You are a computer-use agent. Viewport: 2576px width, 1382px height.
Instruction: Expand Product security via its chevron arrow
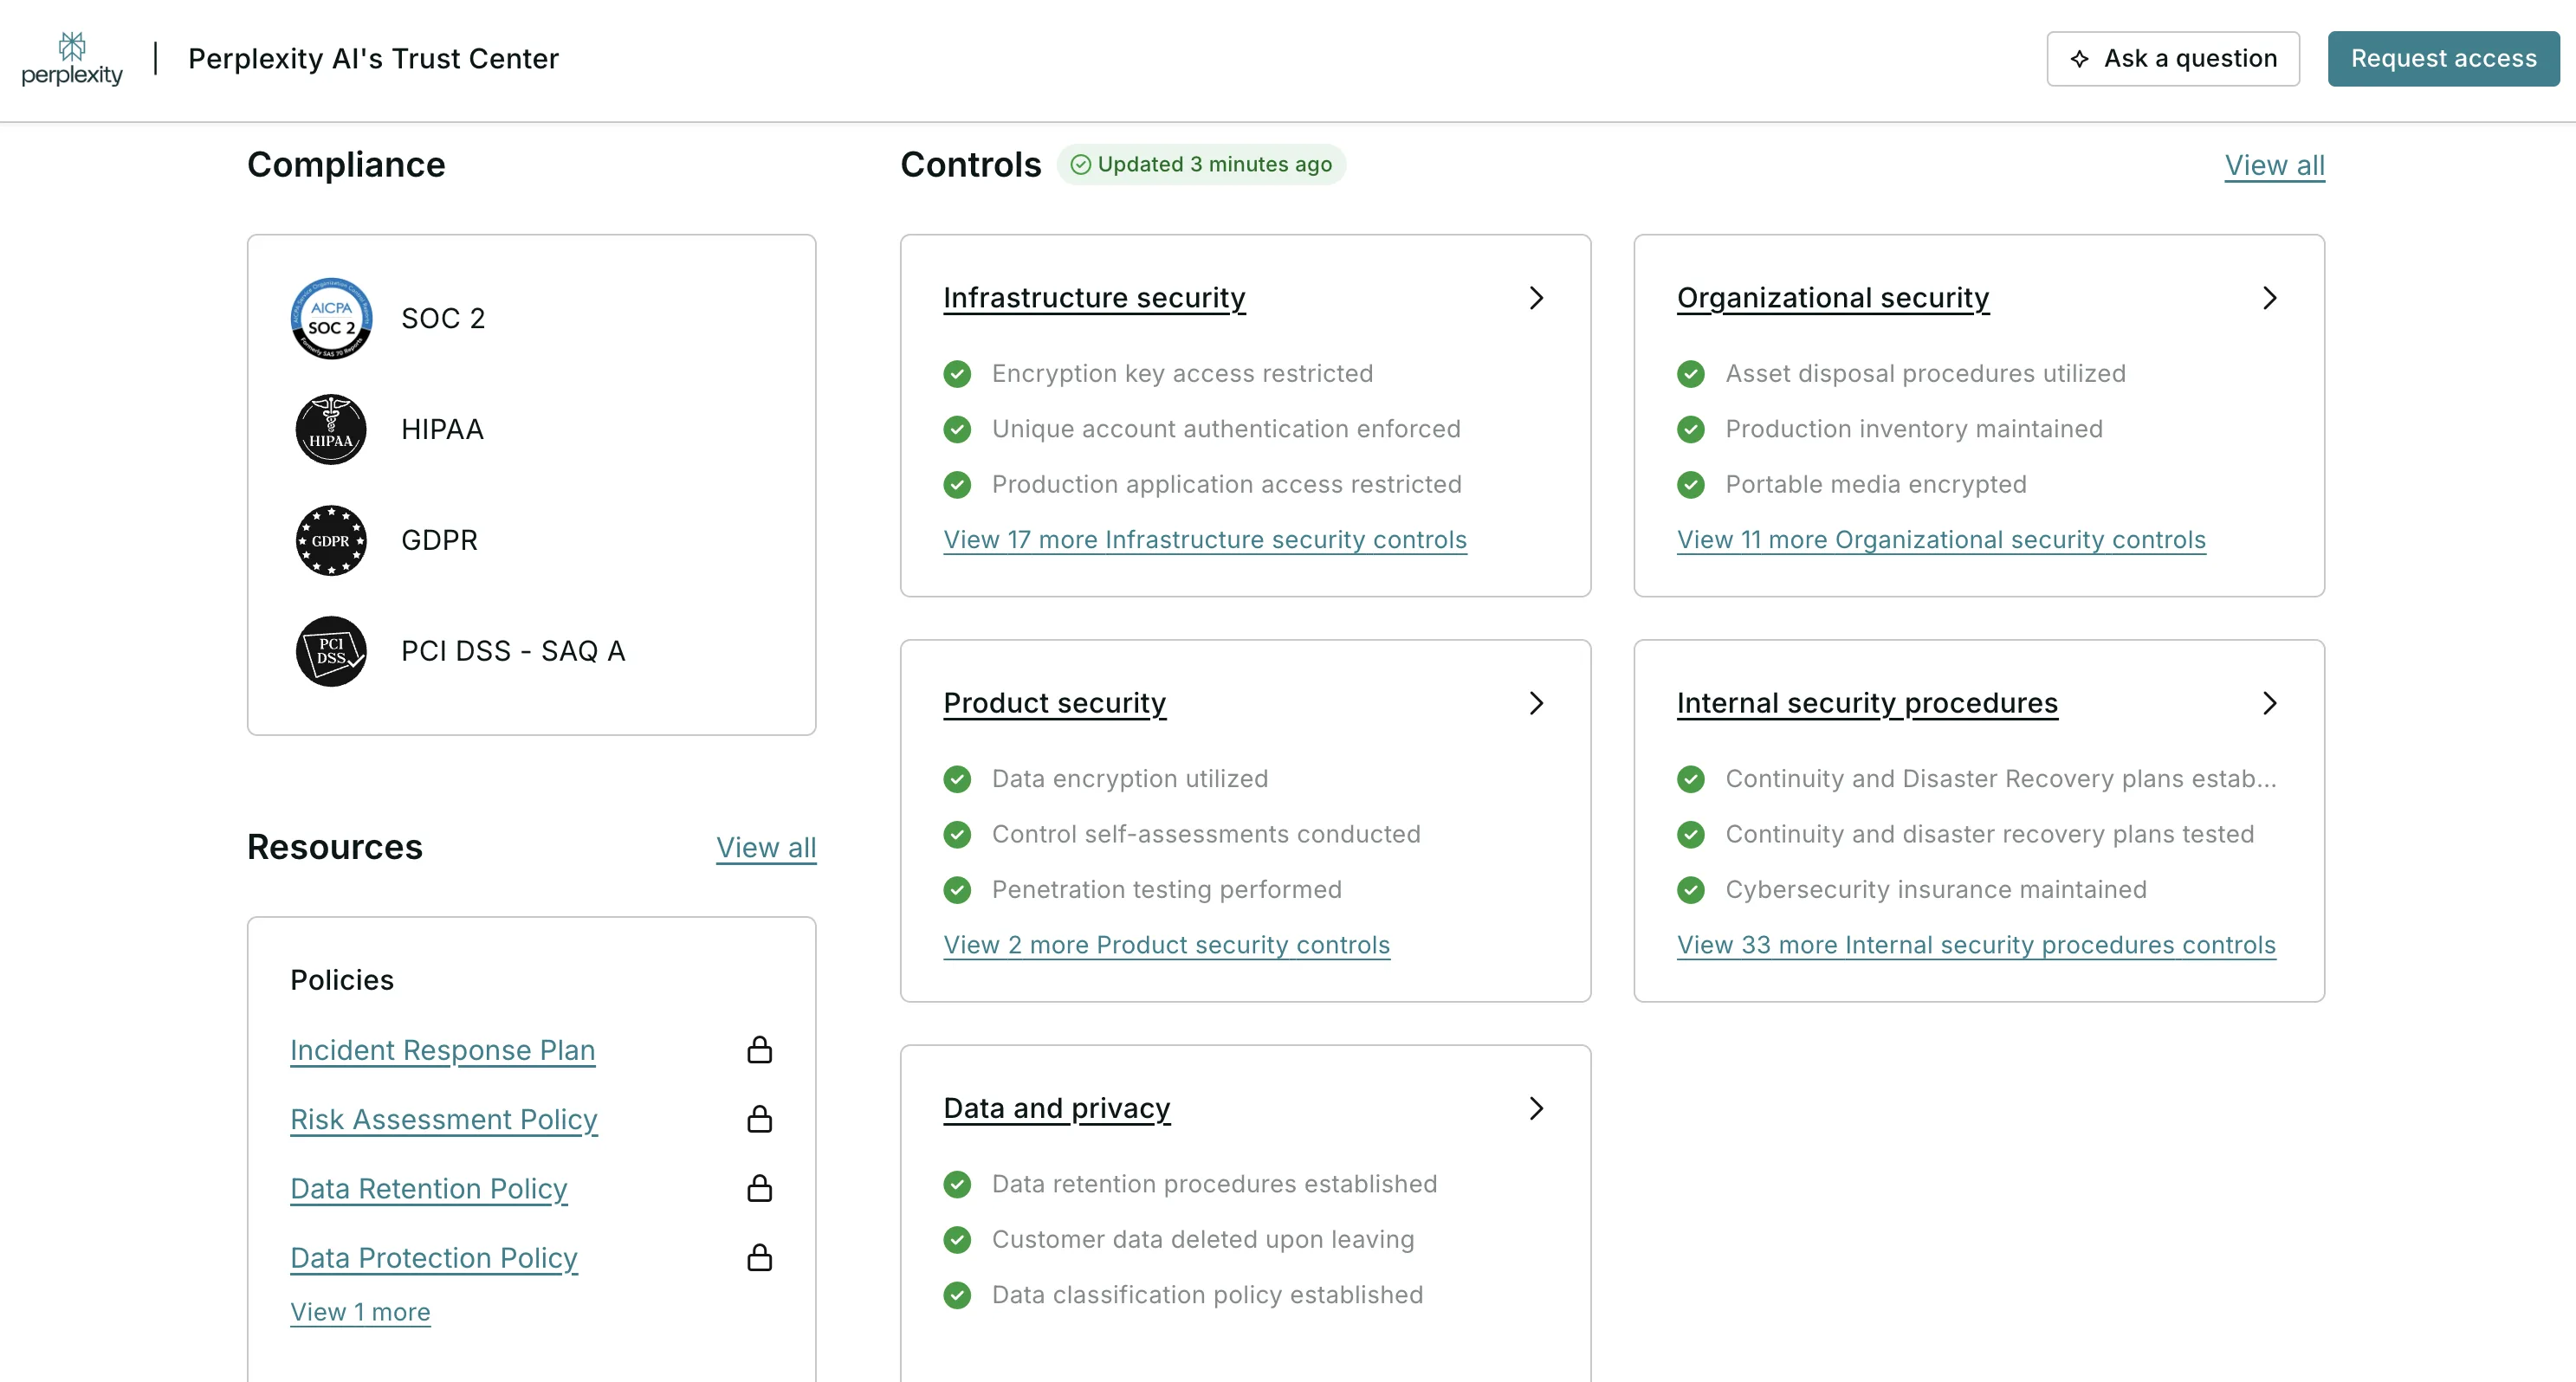point(1537,703)
